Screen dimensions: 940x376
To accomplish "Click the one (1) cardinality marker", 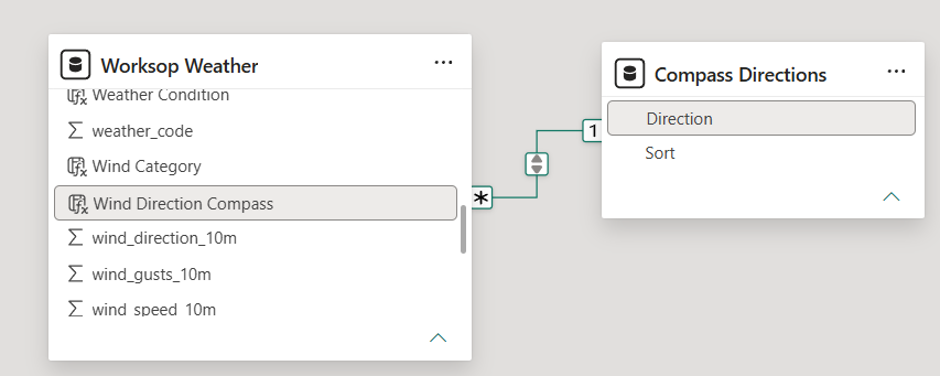I will point(592,130).
